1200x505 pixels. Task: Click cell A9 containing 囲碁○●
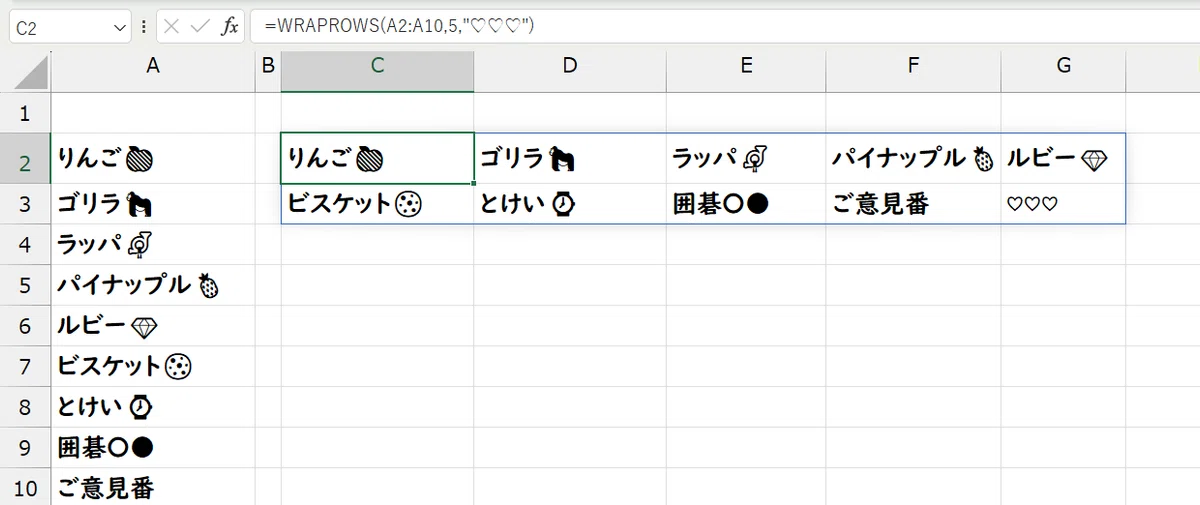(153, 447)
